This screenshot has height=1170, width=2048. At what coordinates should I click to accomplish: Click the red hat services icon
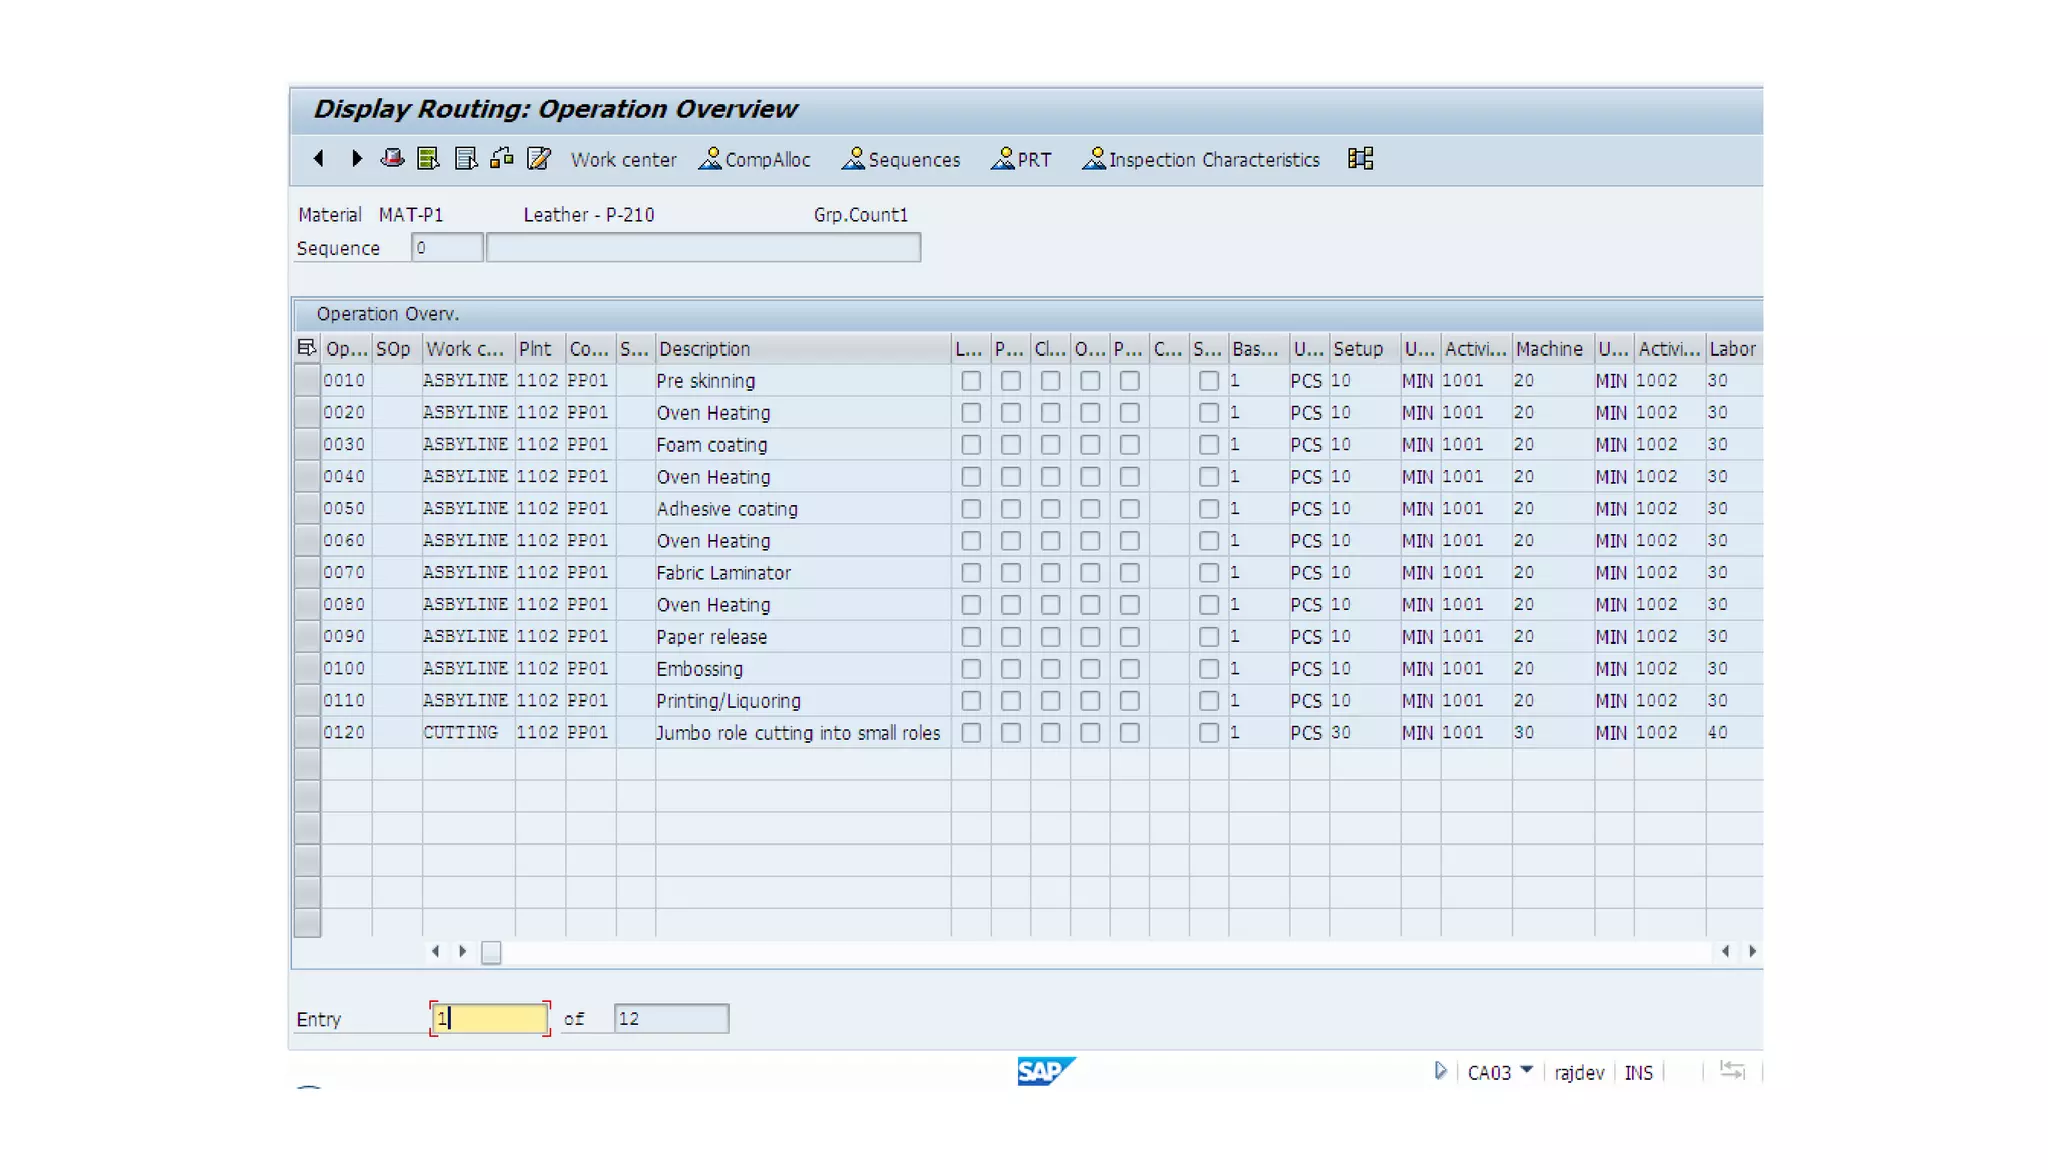[392, 158]
